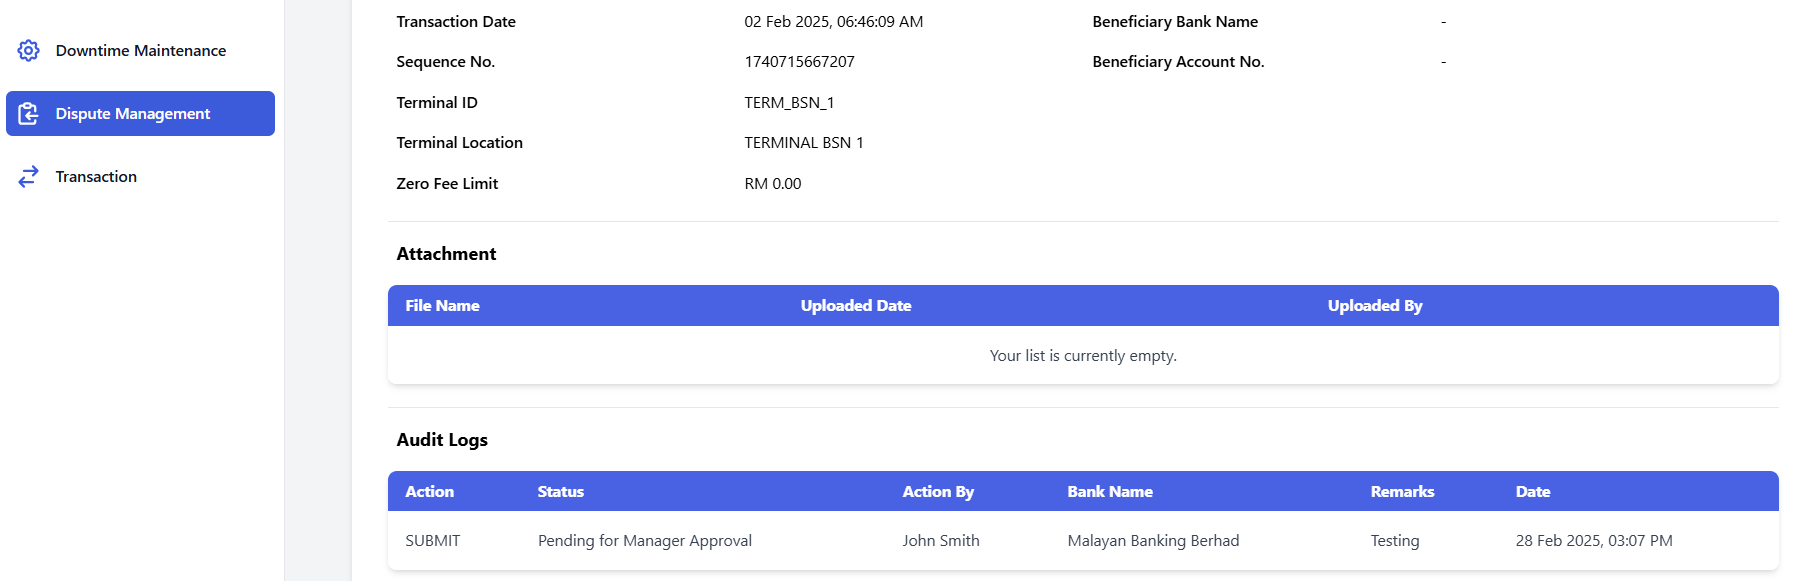This screenshot has height=581, width=1814.
Task: Open Downtime Maintenance menu item
Action: pyautogui.click(x=140, y=50)
